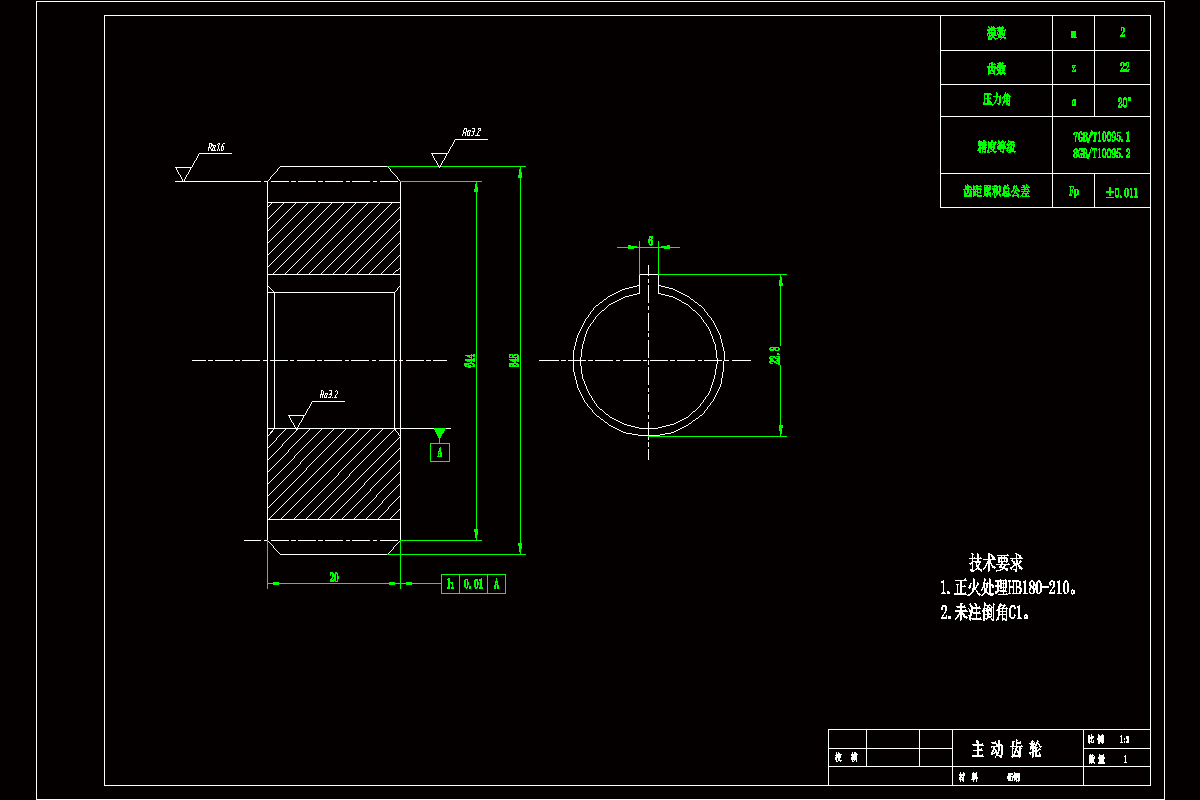
Task: Click the Fp symbol cell
Action: pos(1074,191)
